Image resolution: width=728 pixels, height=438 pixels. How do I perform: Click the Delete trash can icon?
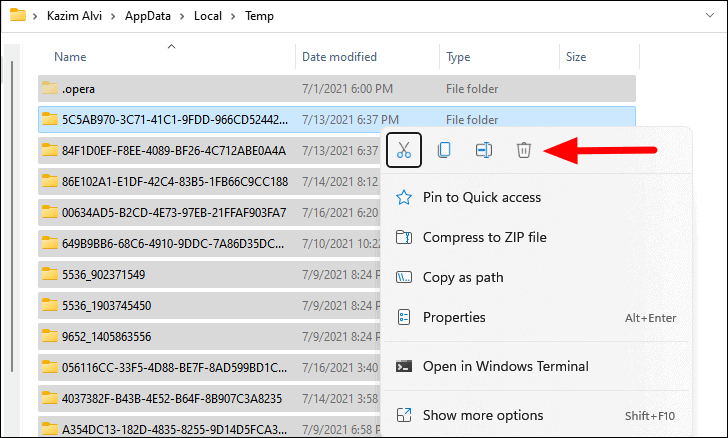click(523, 150)
